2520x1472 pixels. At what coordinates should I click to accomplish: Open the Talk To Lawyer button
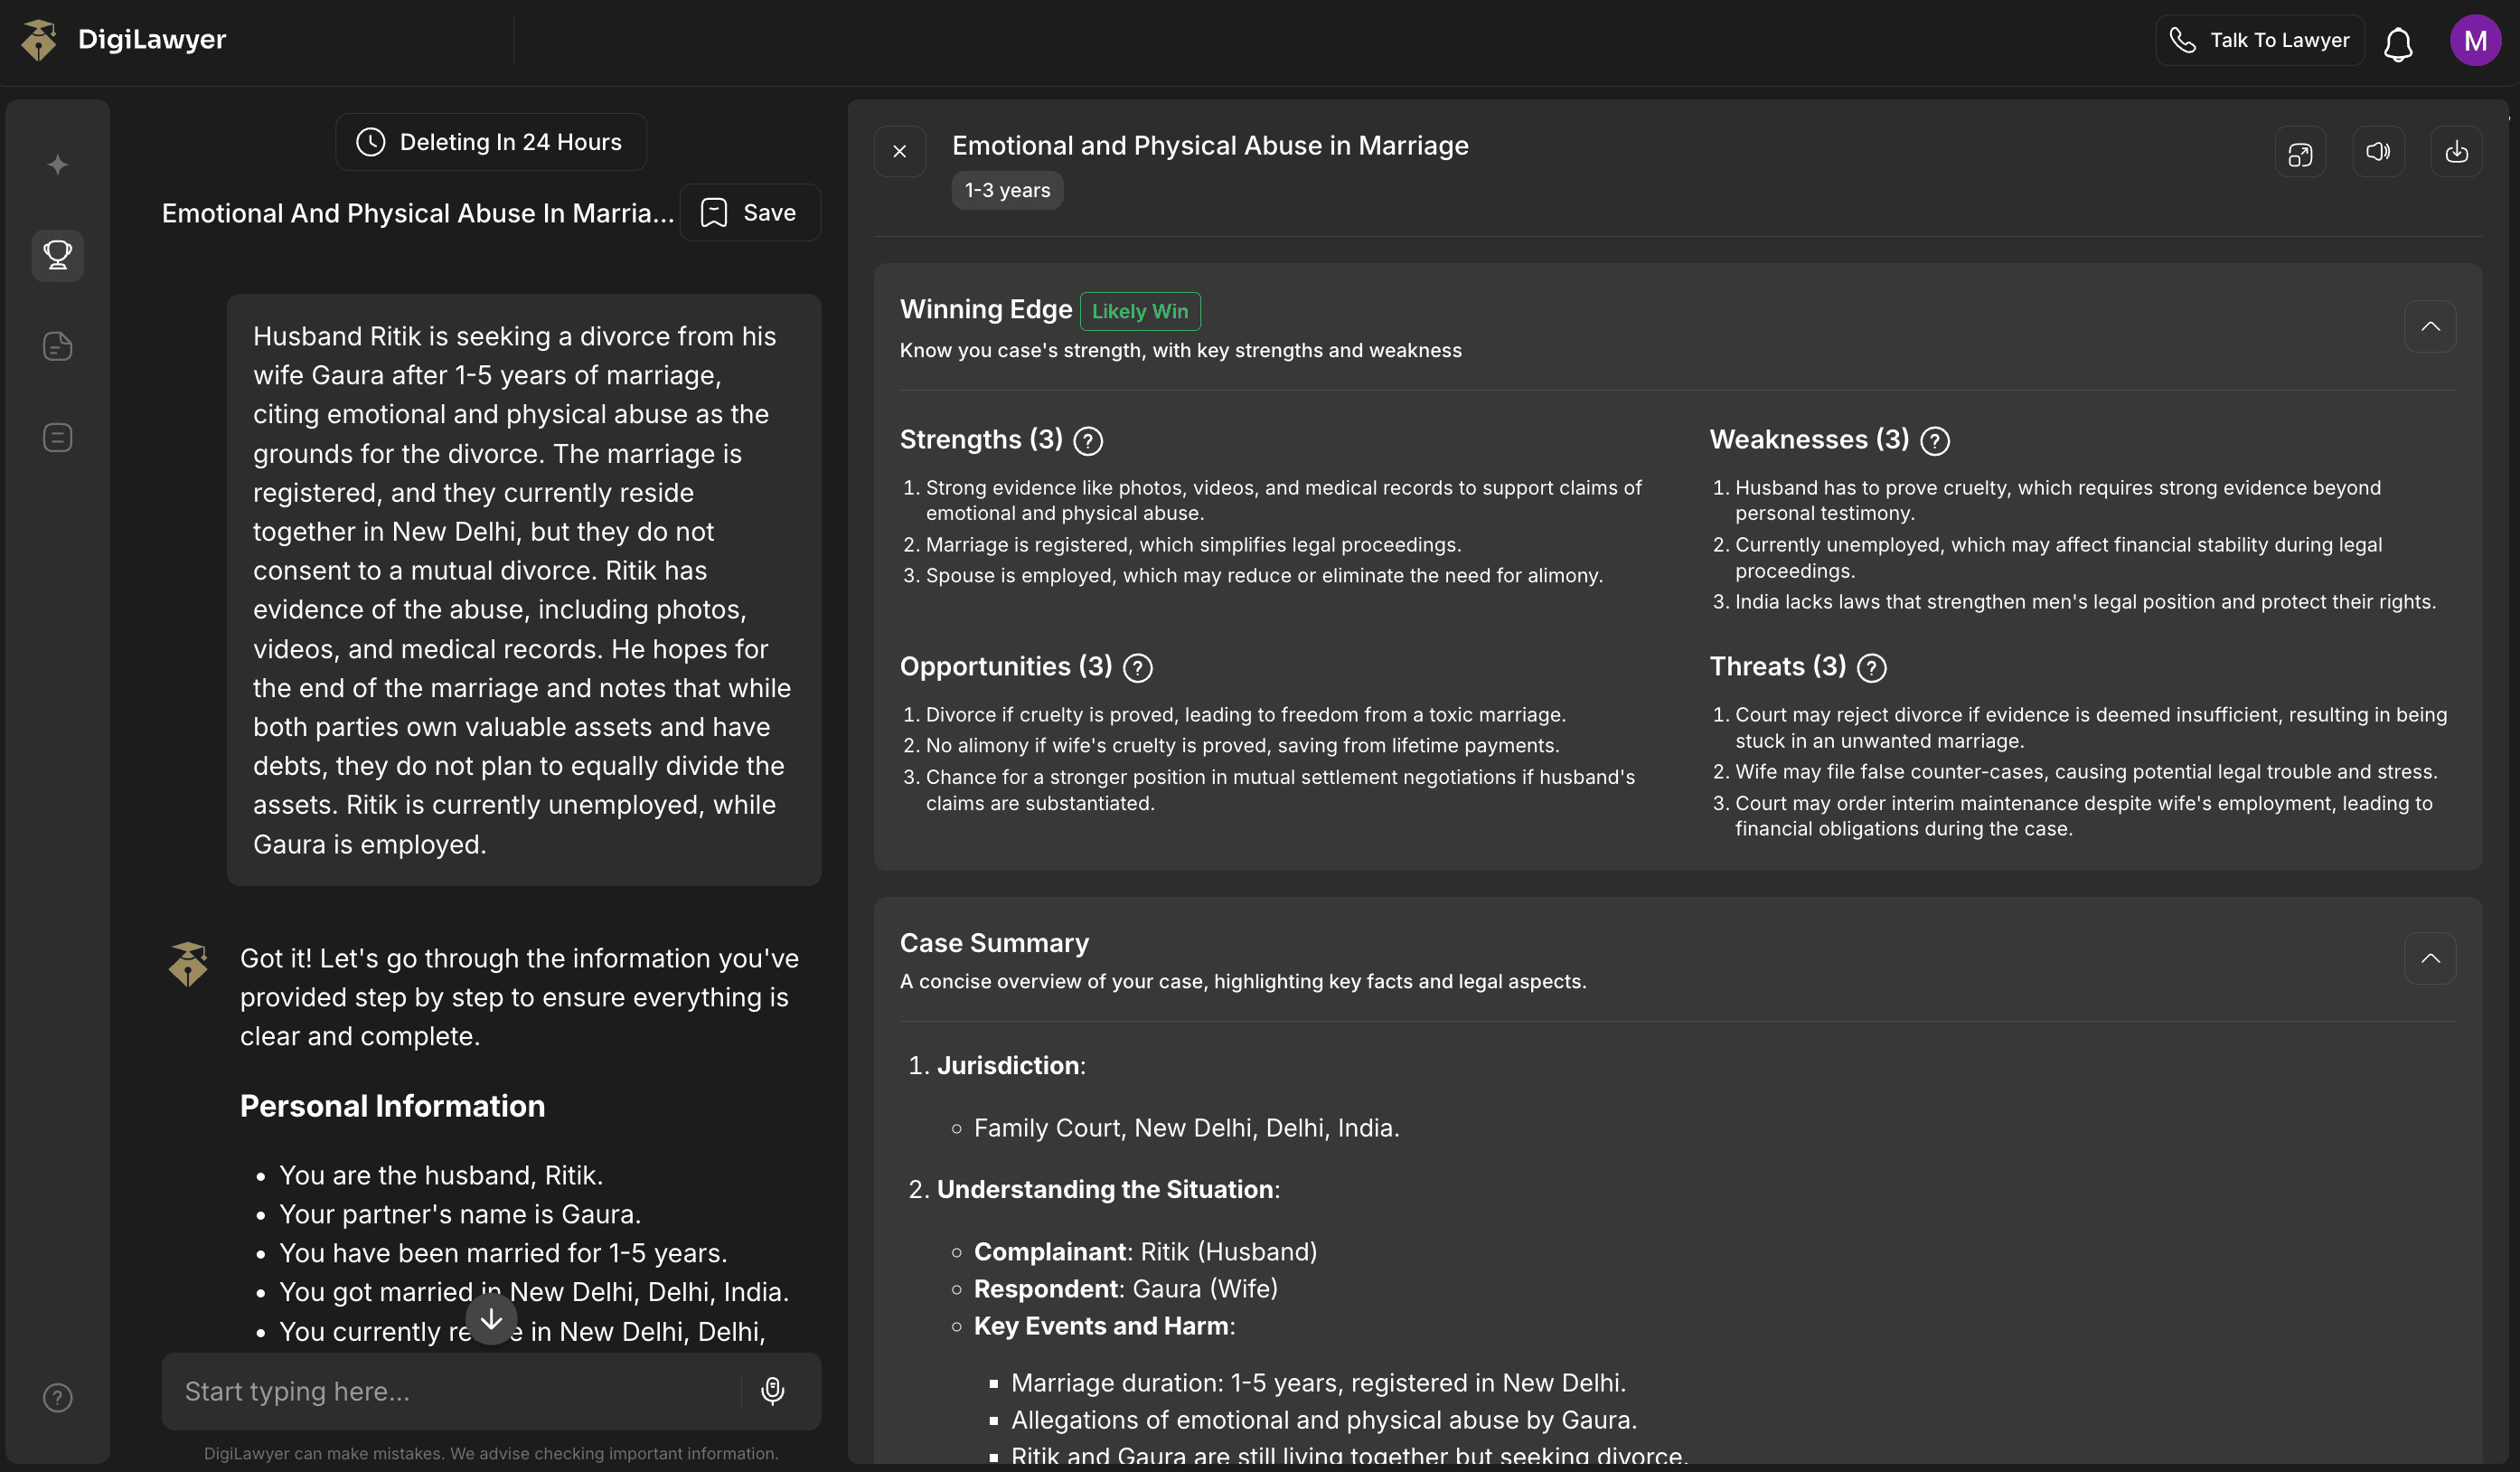(x=2259, y=40)
